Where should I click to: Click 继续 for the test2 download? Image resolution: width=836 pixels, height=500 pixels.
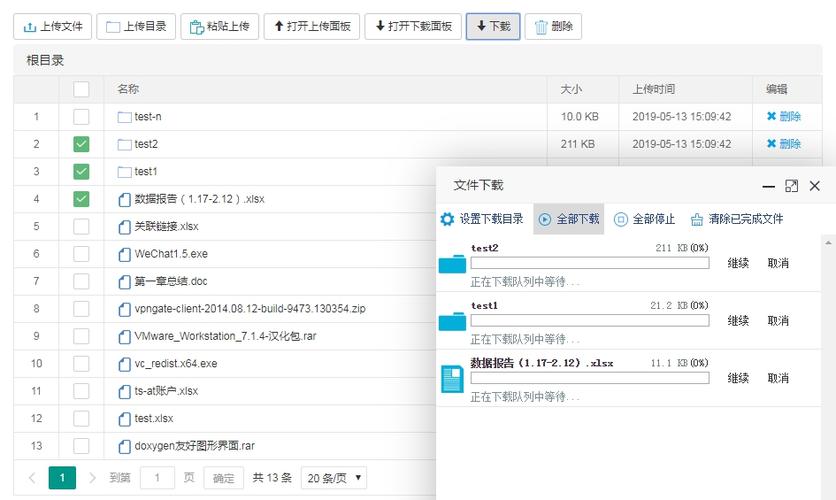738,263
